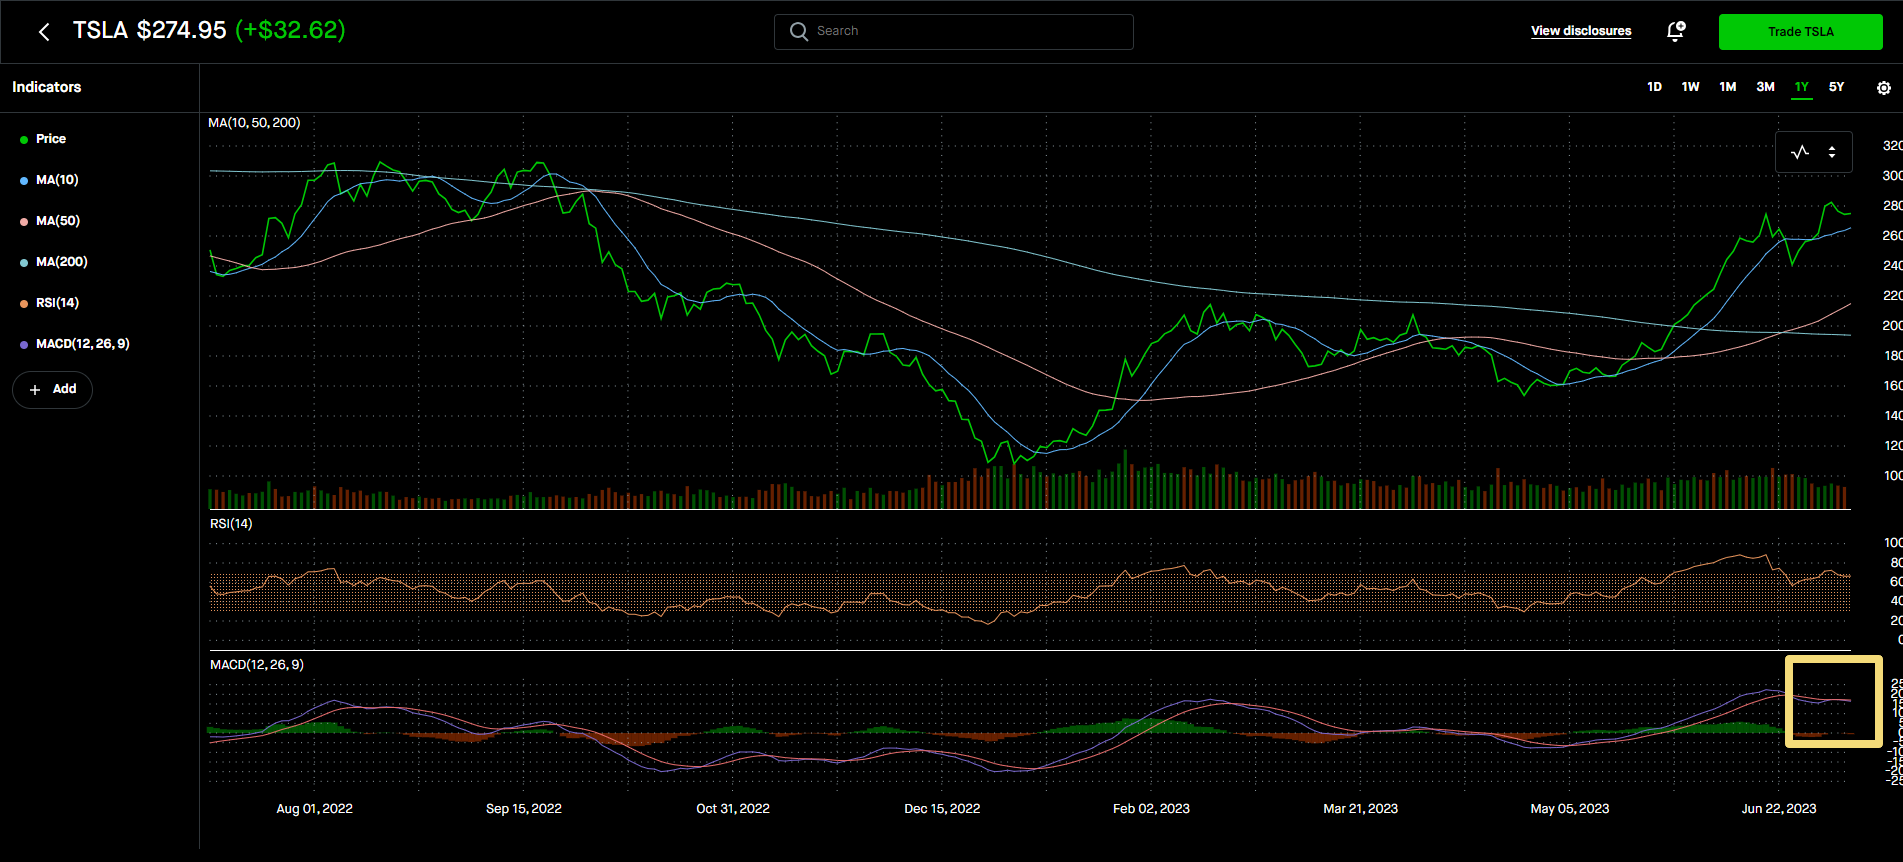
Task: Click the blue MA(10) color dot
Action: click(24, 181)
